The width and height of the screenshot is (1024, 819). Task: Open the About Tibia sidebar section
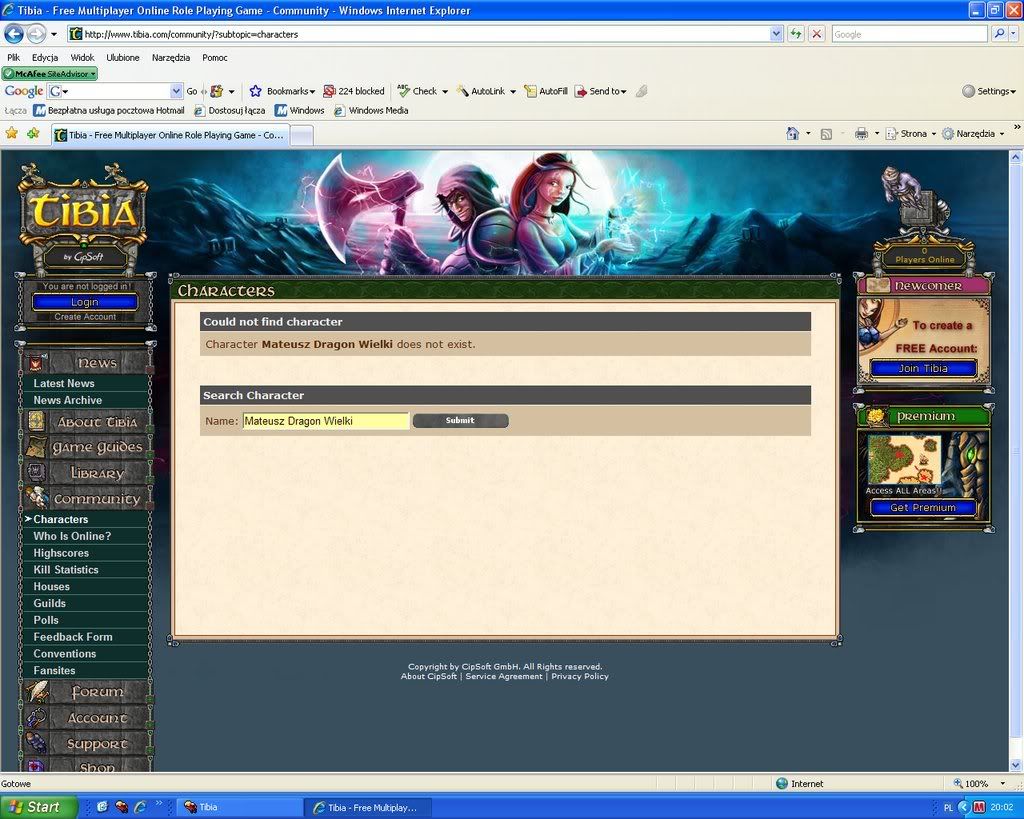(85, 422)
